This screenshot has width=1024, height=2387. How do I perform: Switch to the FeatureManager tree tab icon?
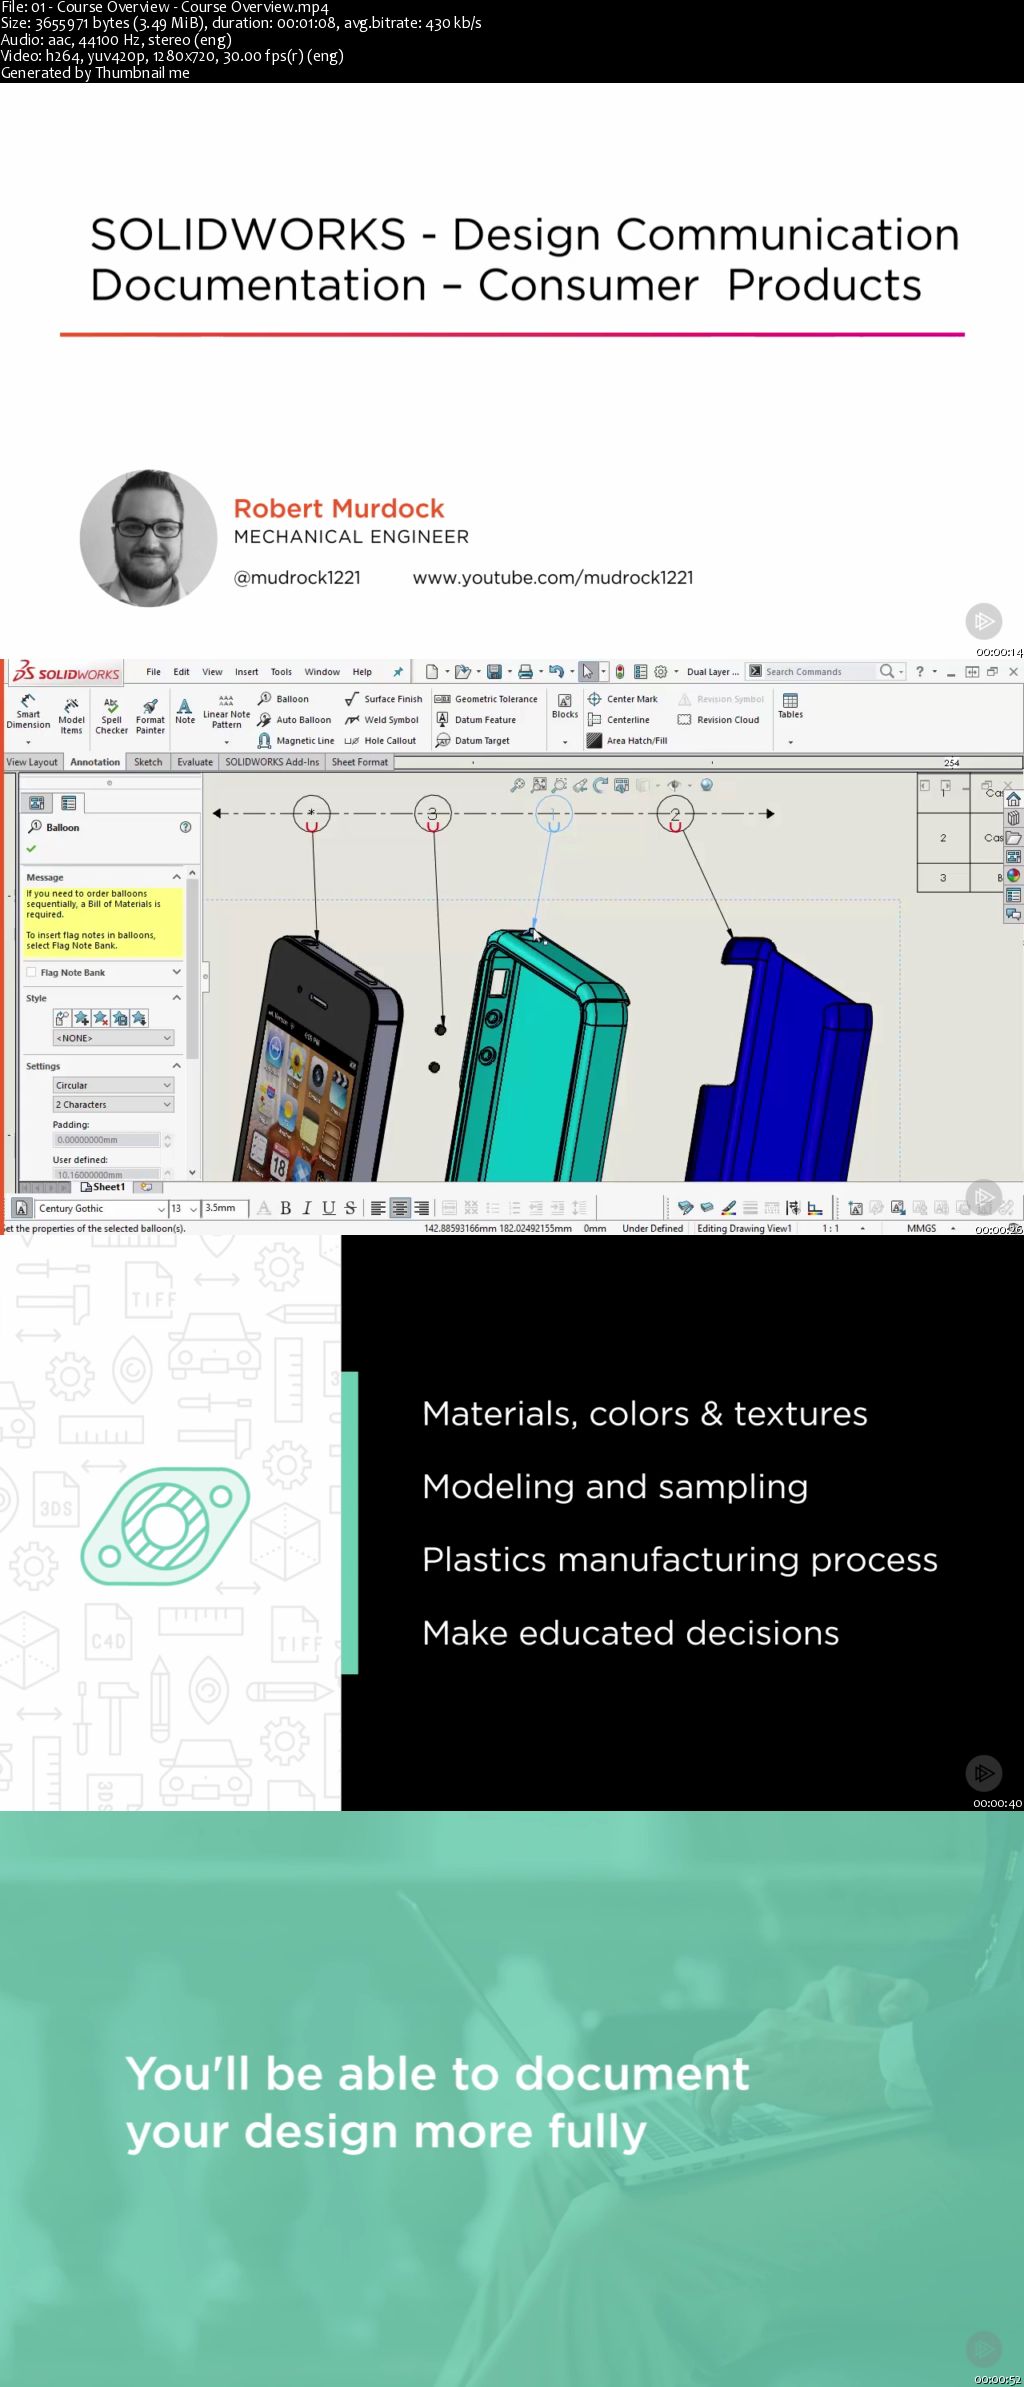tap(37, 803)
